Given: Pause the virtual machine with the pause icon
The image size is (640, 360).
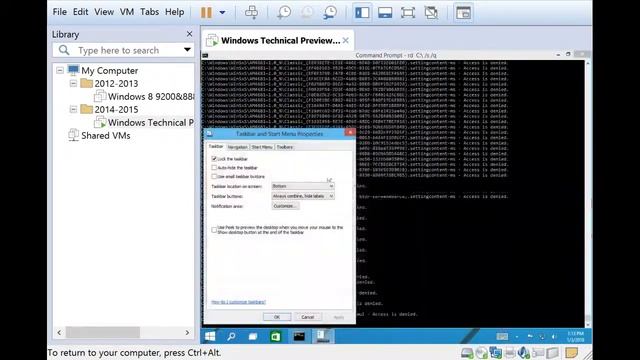Looking at the screenshot, I should (206, 13).
